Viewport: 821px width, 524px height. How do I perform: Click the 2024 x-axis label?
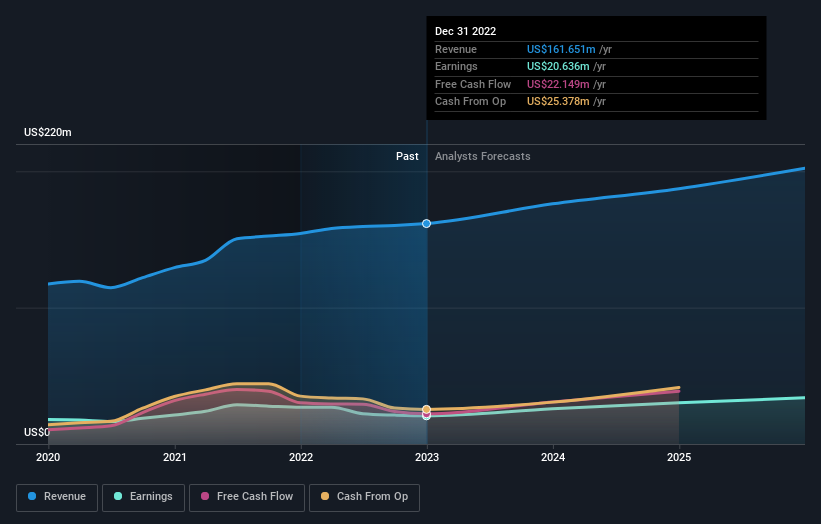tap(553, 457)
